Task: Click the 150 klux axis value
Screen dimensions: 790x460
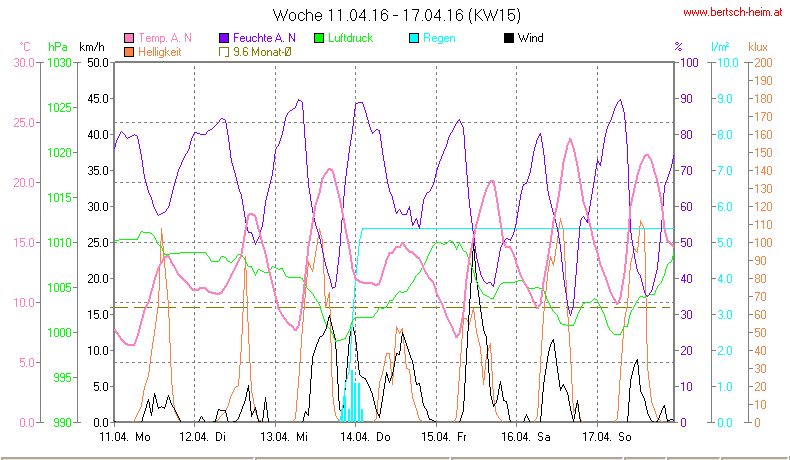Action: pyautogui.click(x=763, y=153)
